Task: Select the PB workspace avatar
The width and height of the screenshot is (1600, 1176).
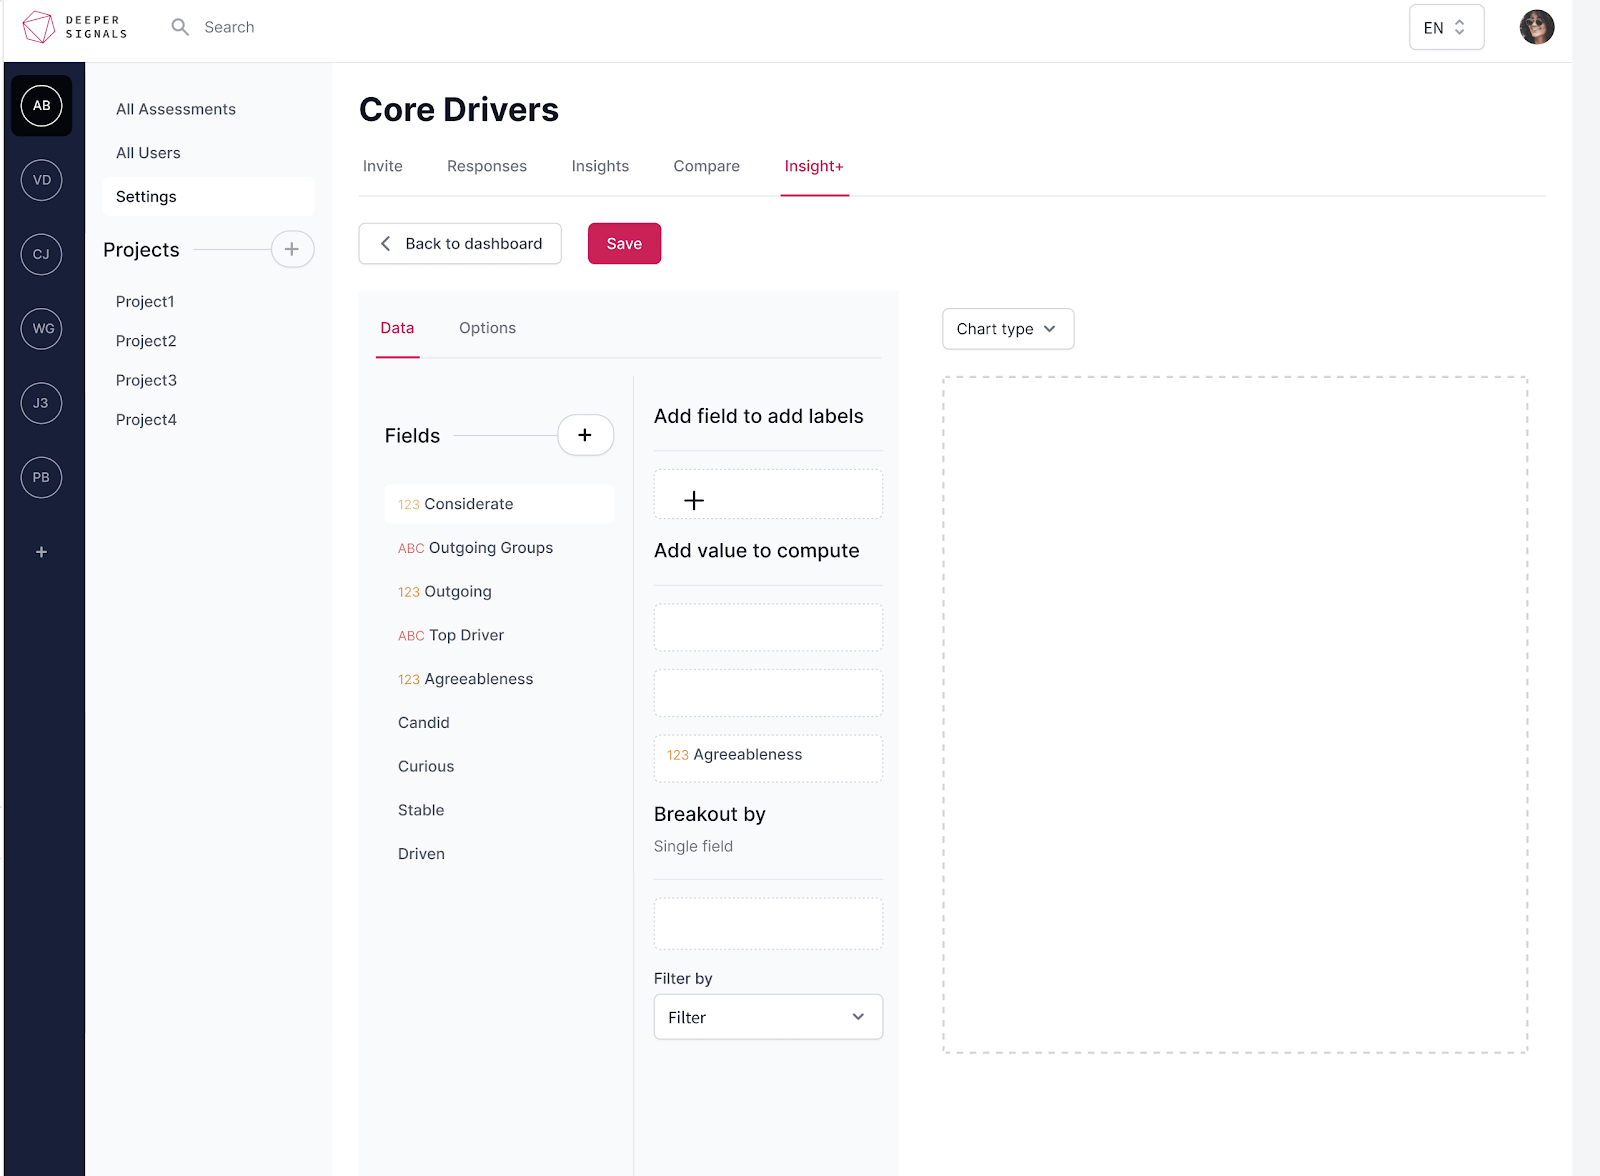Action: coord(41,477)
